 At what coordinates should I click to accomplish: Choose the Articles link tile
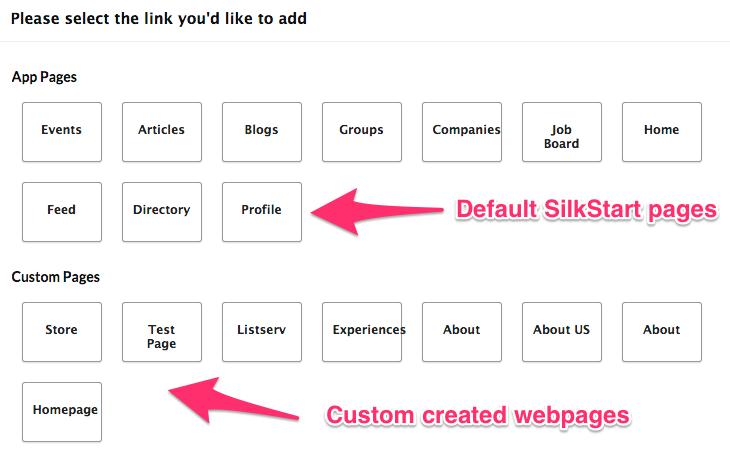(162, 131)
